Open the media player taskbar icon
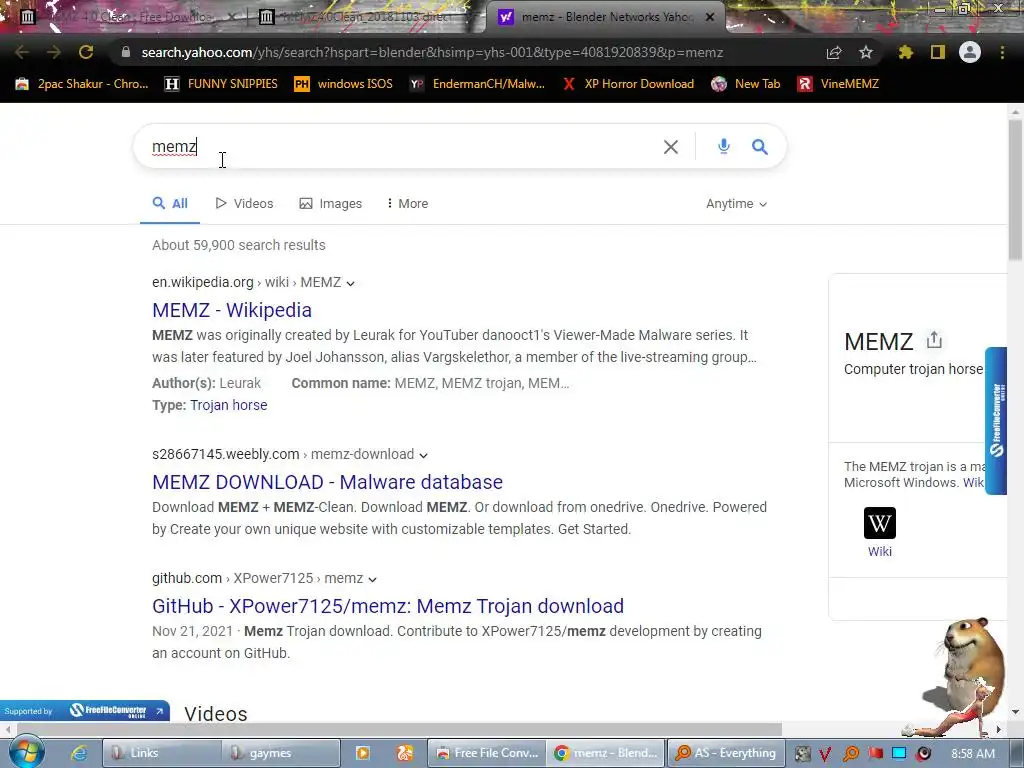Screen dimensions: 1024x768 coord(362,753)
